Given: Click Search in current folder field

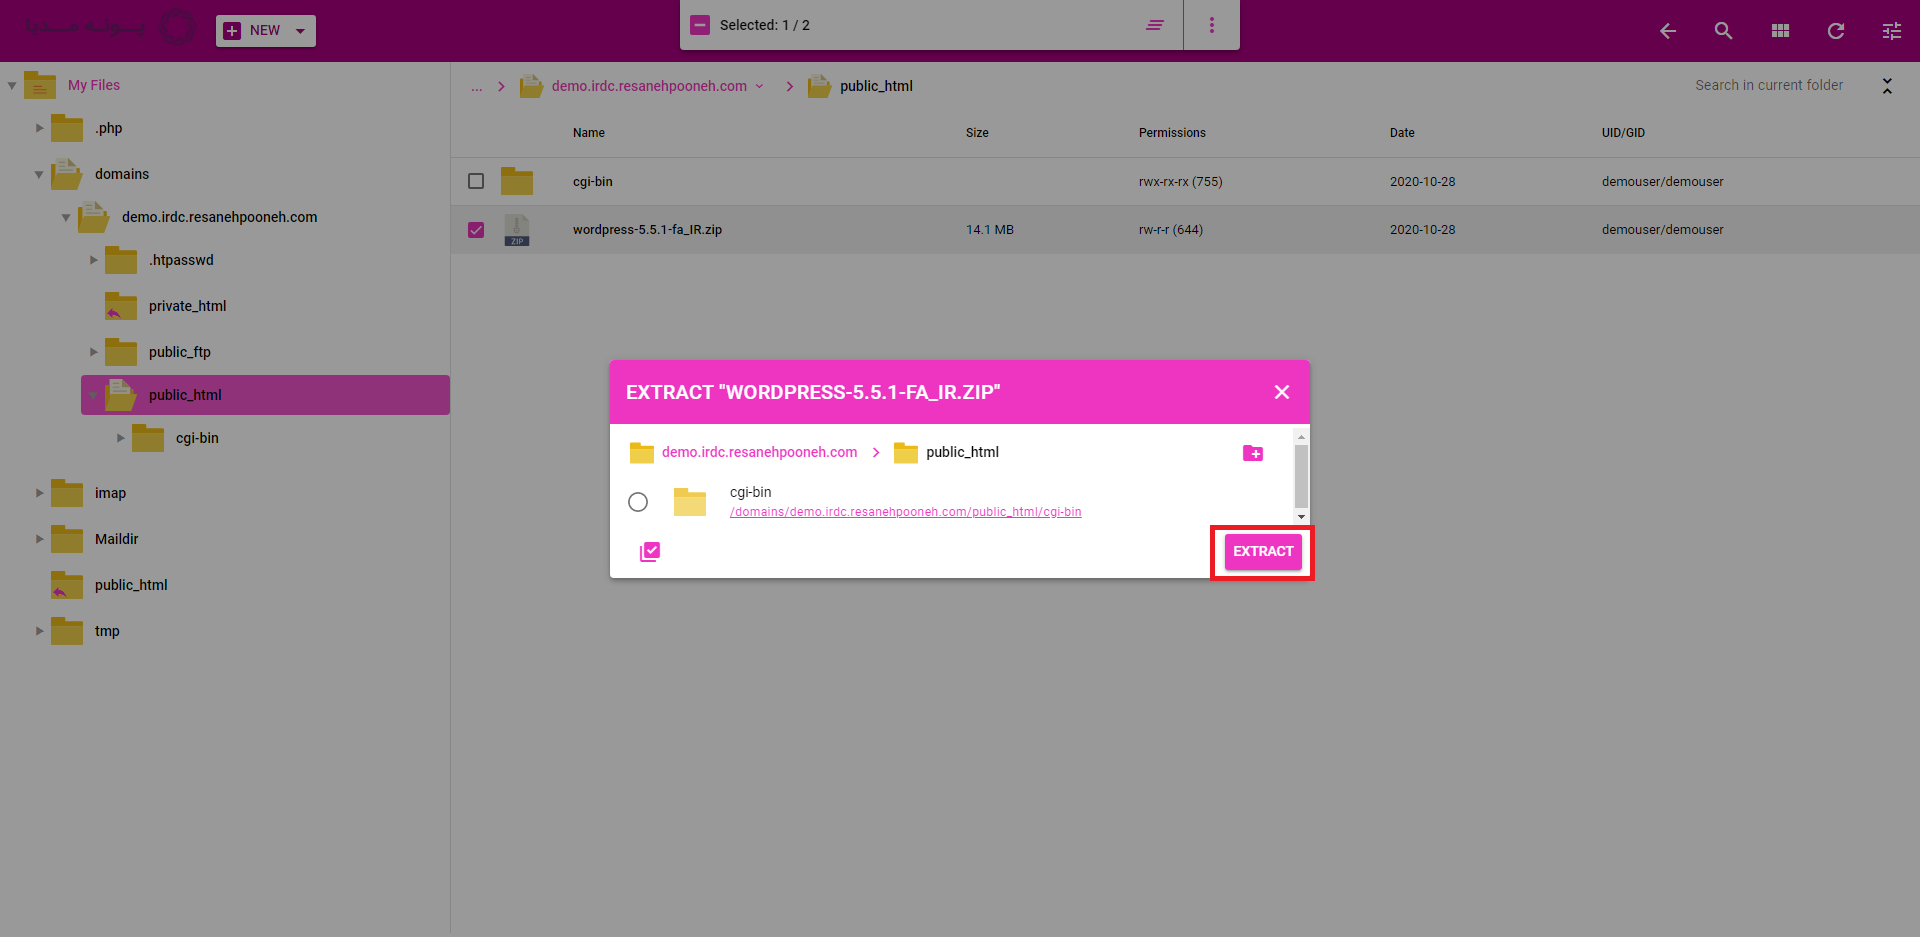Looking at the screenshot, I should 1769,85.
